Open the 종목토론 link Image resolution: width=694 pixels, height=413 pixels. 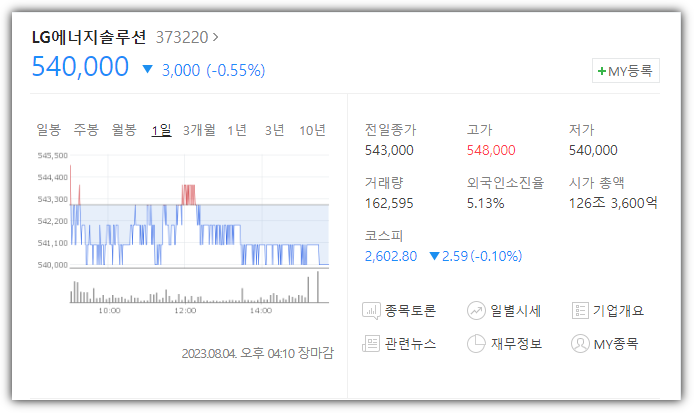click(410, 311)
